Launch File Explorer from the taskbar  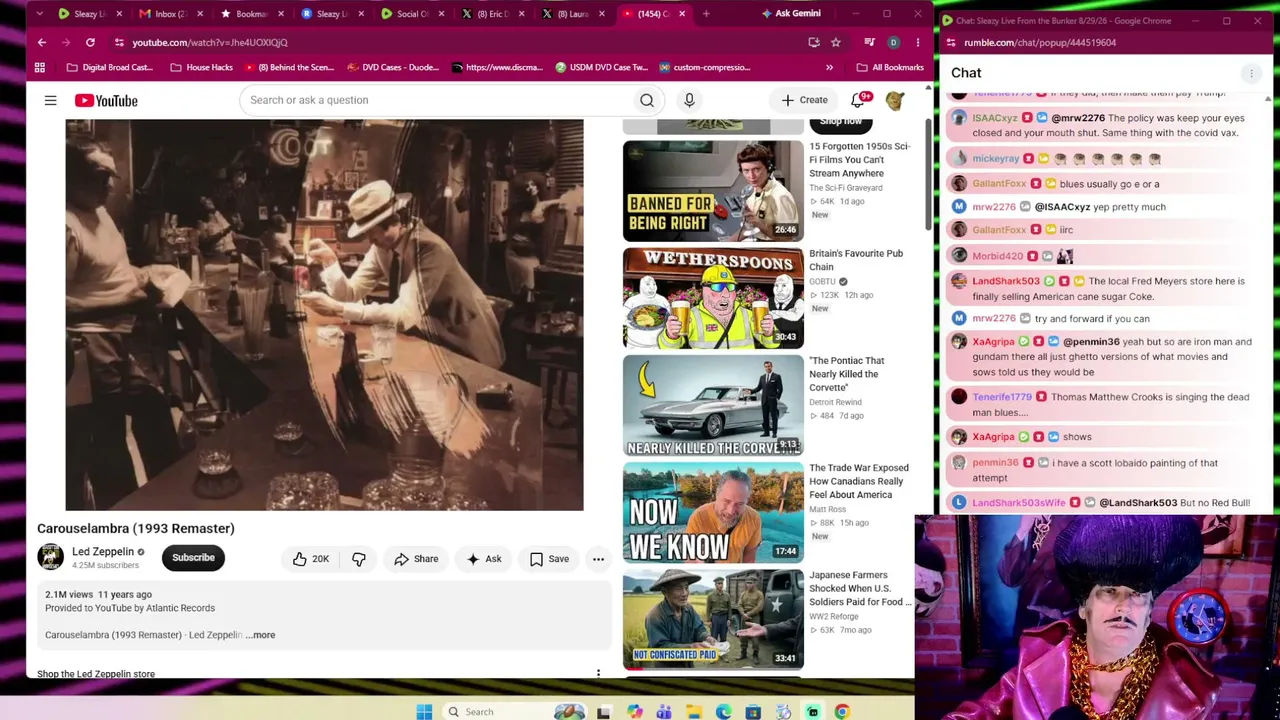[693, 712]
